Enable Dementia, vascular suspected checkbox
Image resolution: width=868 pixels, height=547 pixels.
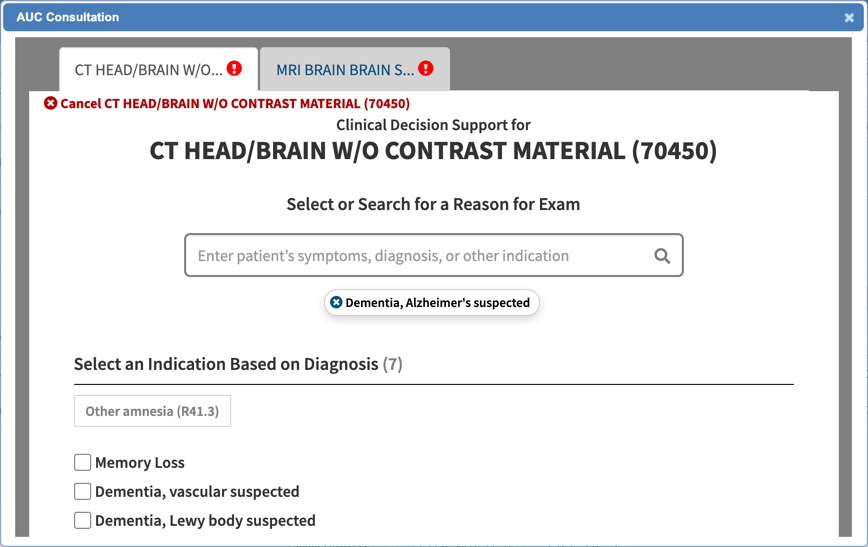[83, 491]
